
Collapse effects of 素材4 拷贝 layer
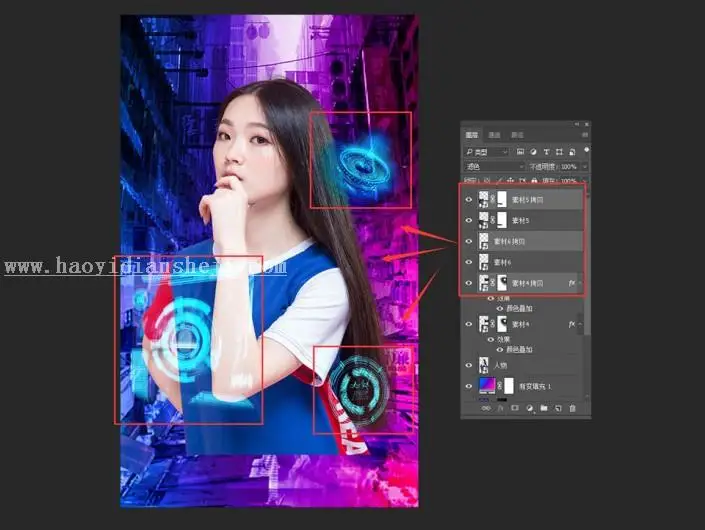580,283
